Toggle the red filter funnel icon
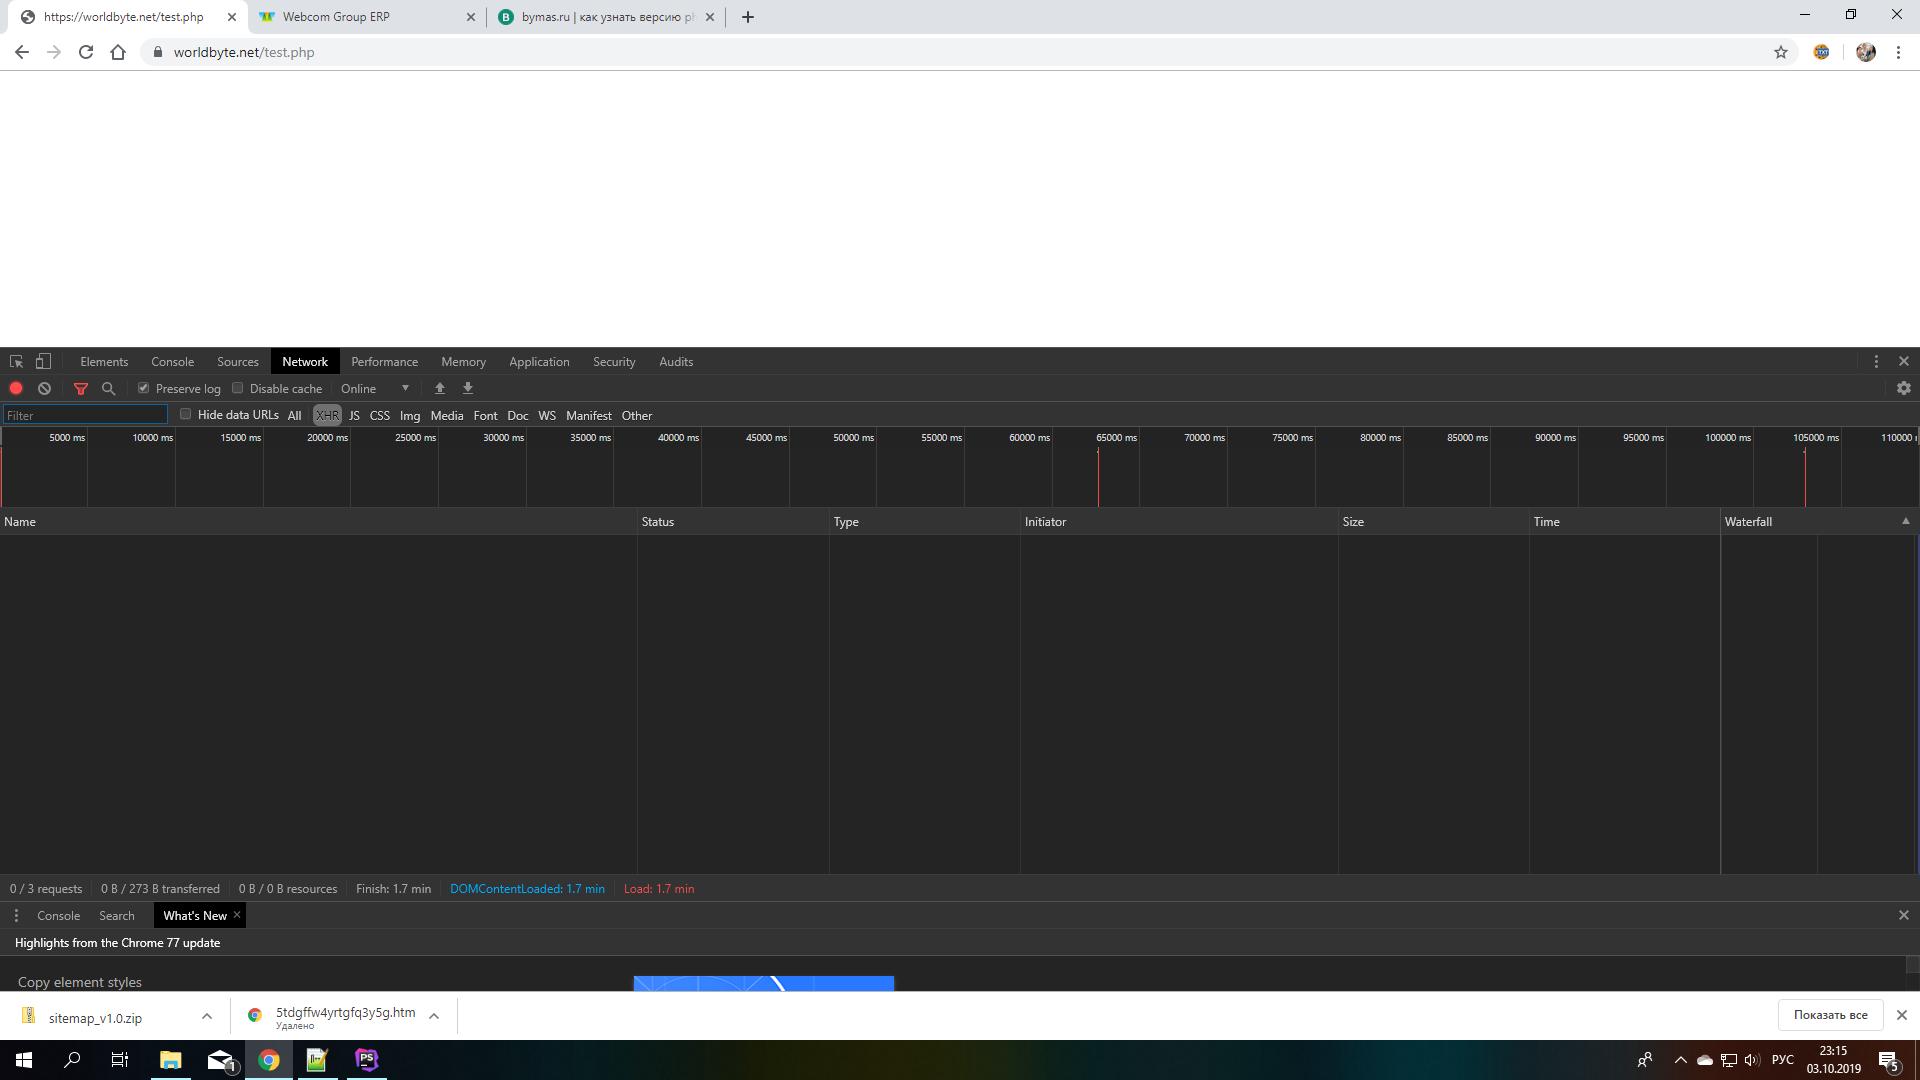Screen dimensions: 1920x1080 click(81, 389)
